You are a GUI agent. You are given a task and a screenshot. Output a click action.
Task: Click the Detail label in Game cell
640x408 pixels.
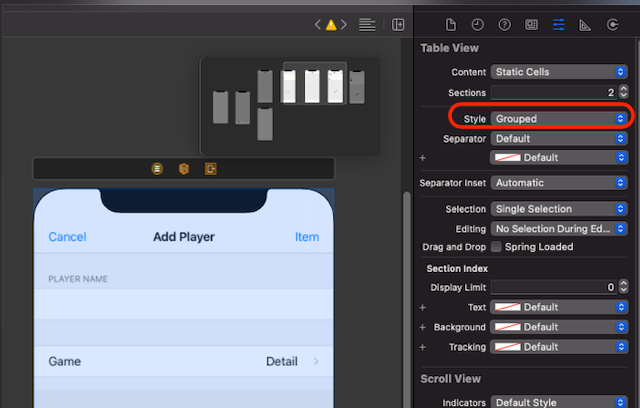(x=282, y=361)
